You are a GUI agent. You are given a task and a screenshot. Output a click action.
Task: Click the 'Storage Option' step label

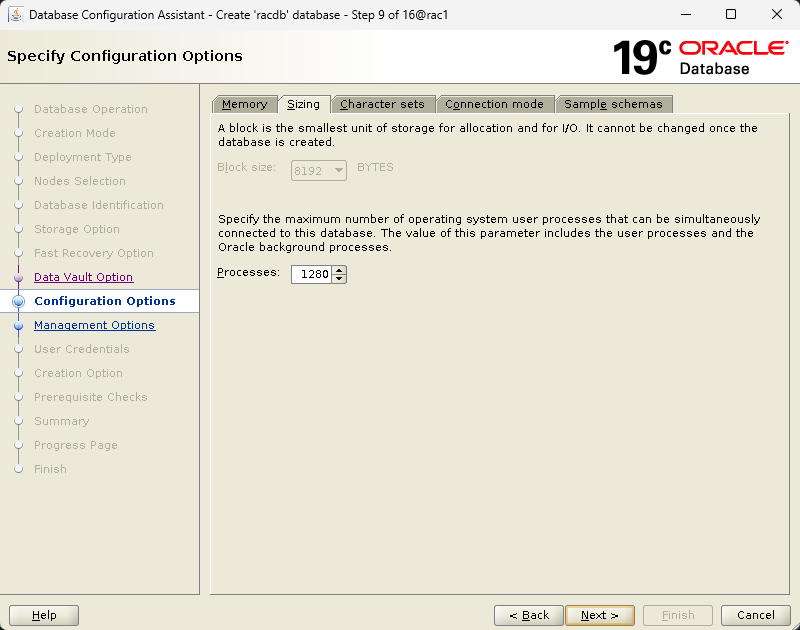click(77, 229)
